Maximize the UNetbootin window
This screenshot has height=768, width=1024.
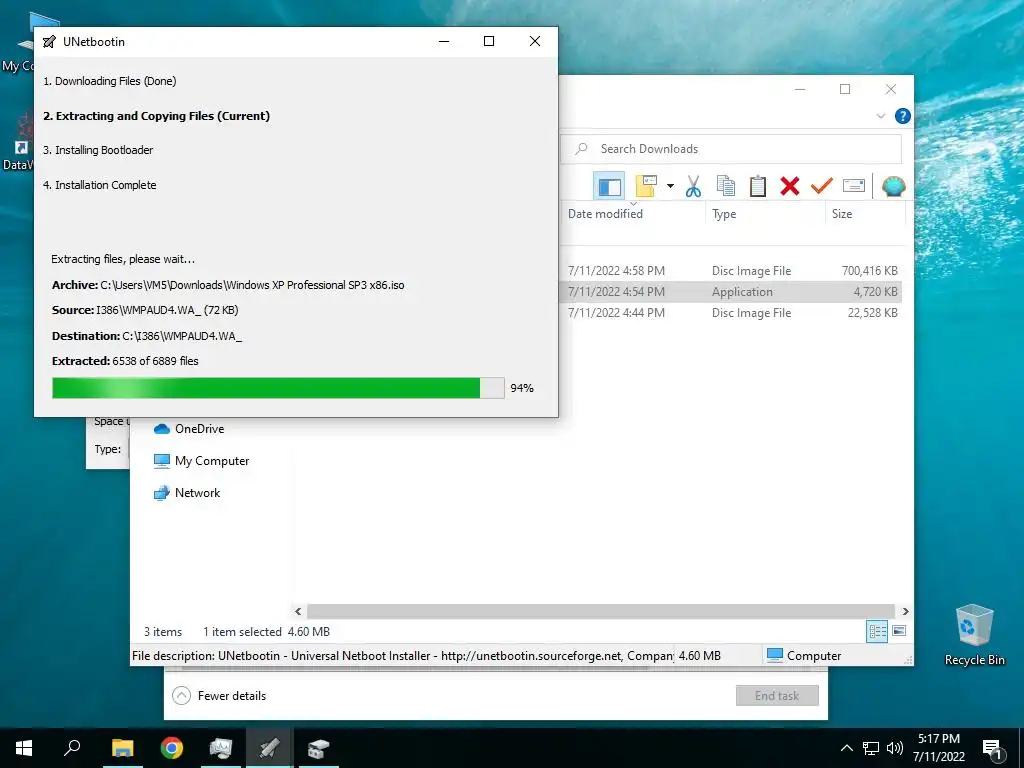point(488,41)
